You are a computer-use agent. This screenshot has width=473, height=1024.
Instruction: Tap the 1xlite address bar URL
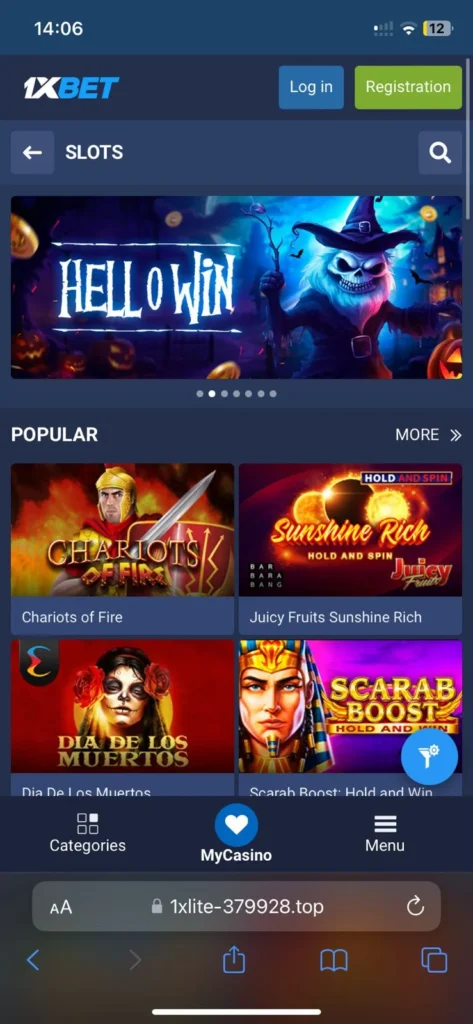coord(246,906)
